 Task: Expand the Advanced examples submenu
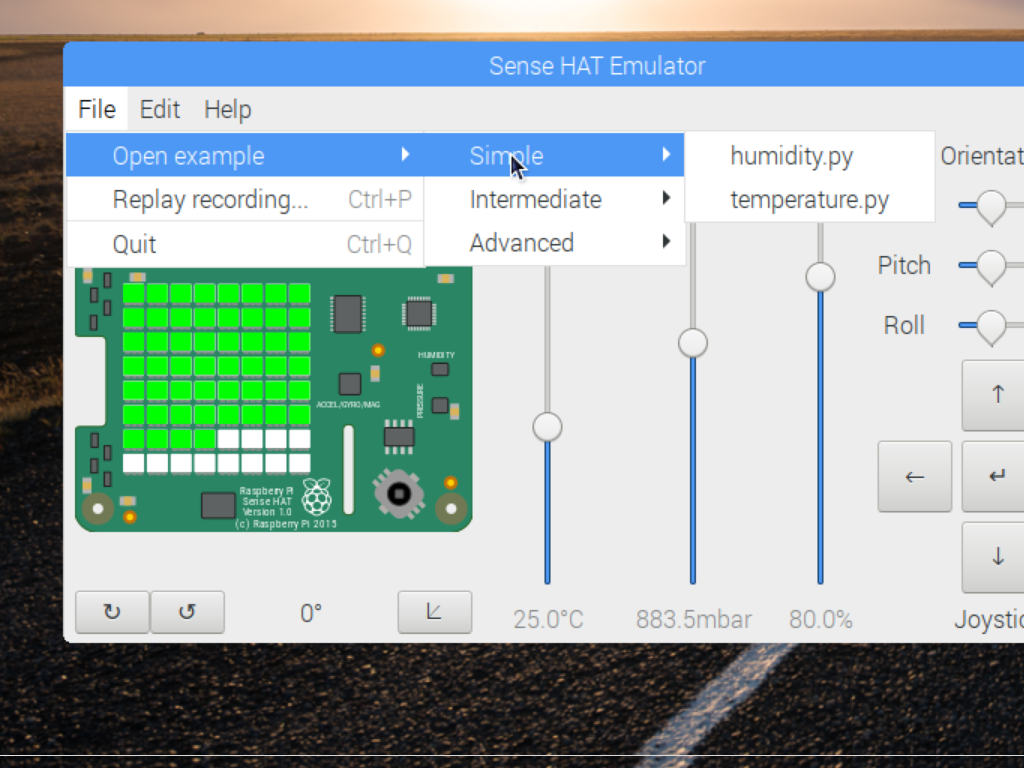click(554, 243)
